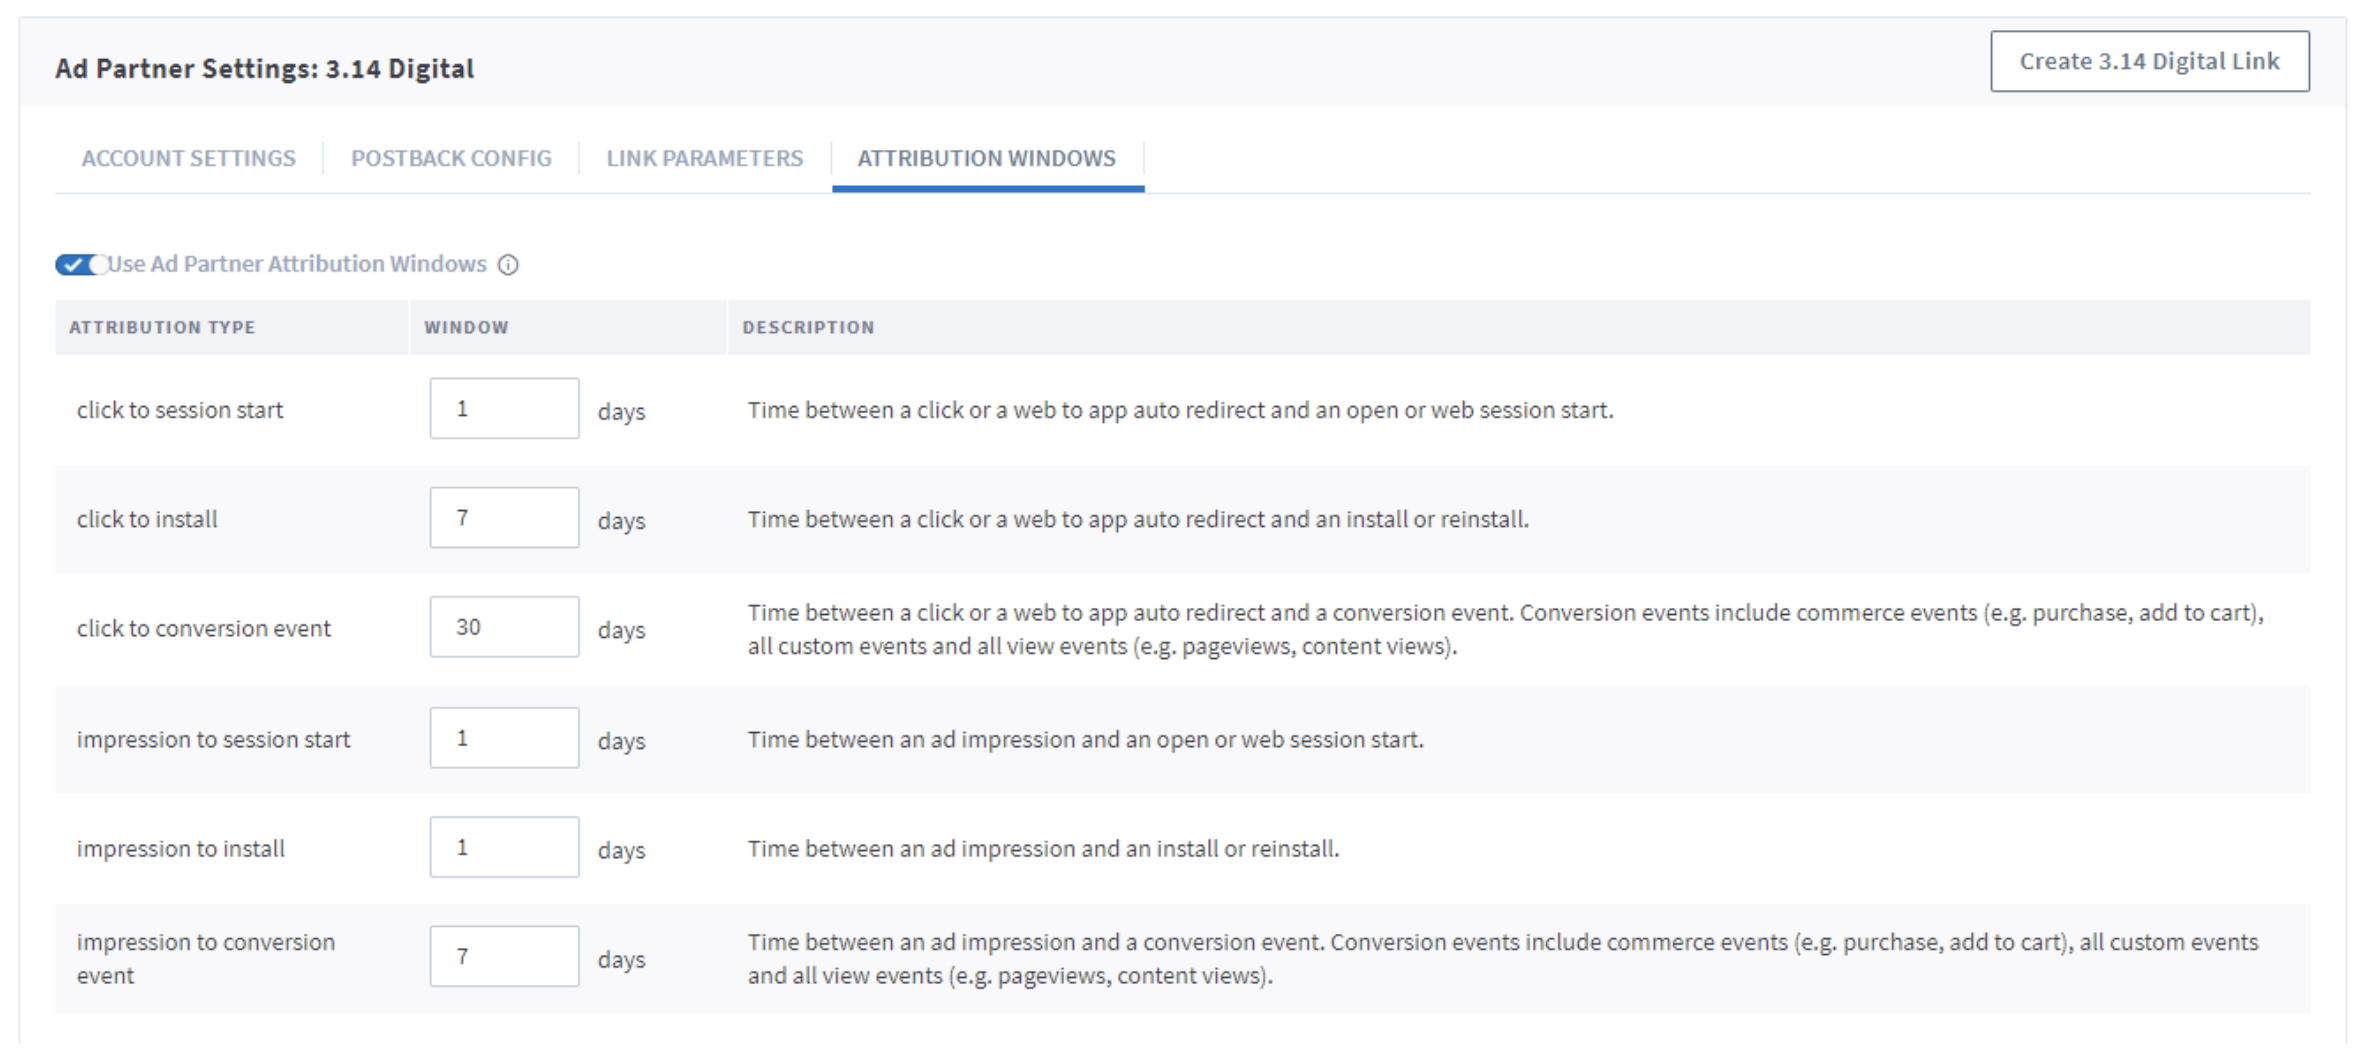Click the info icon beside Attribution Windows toggle
The image size is (2366, 1054).
508,265
